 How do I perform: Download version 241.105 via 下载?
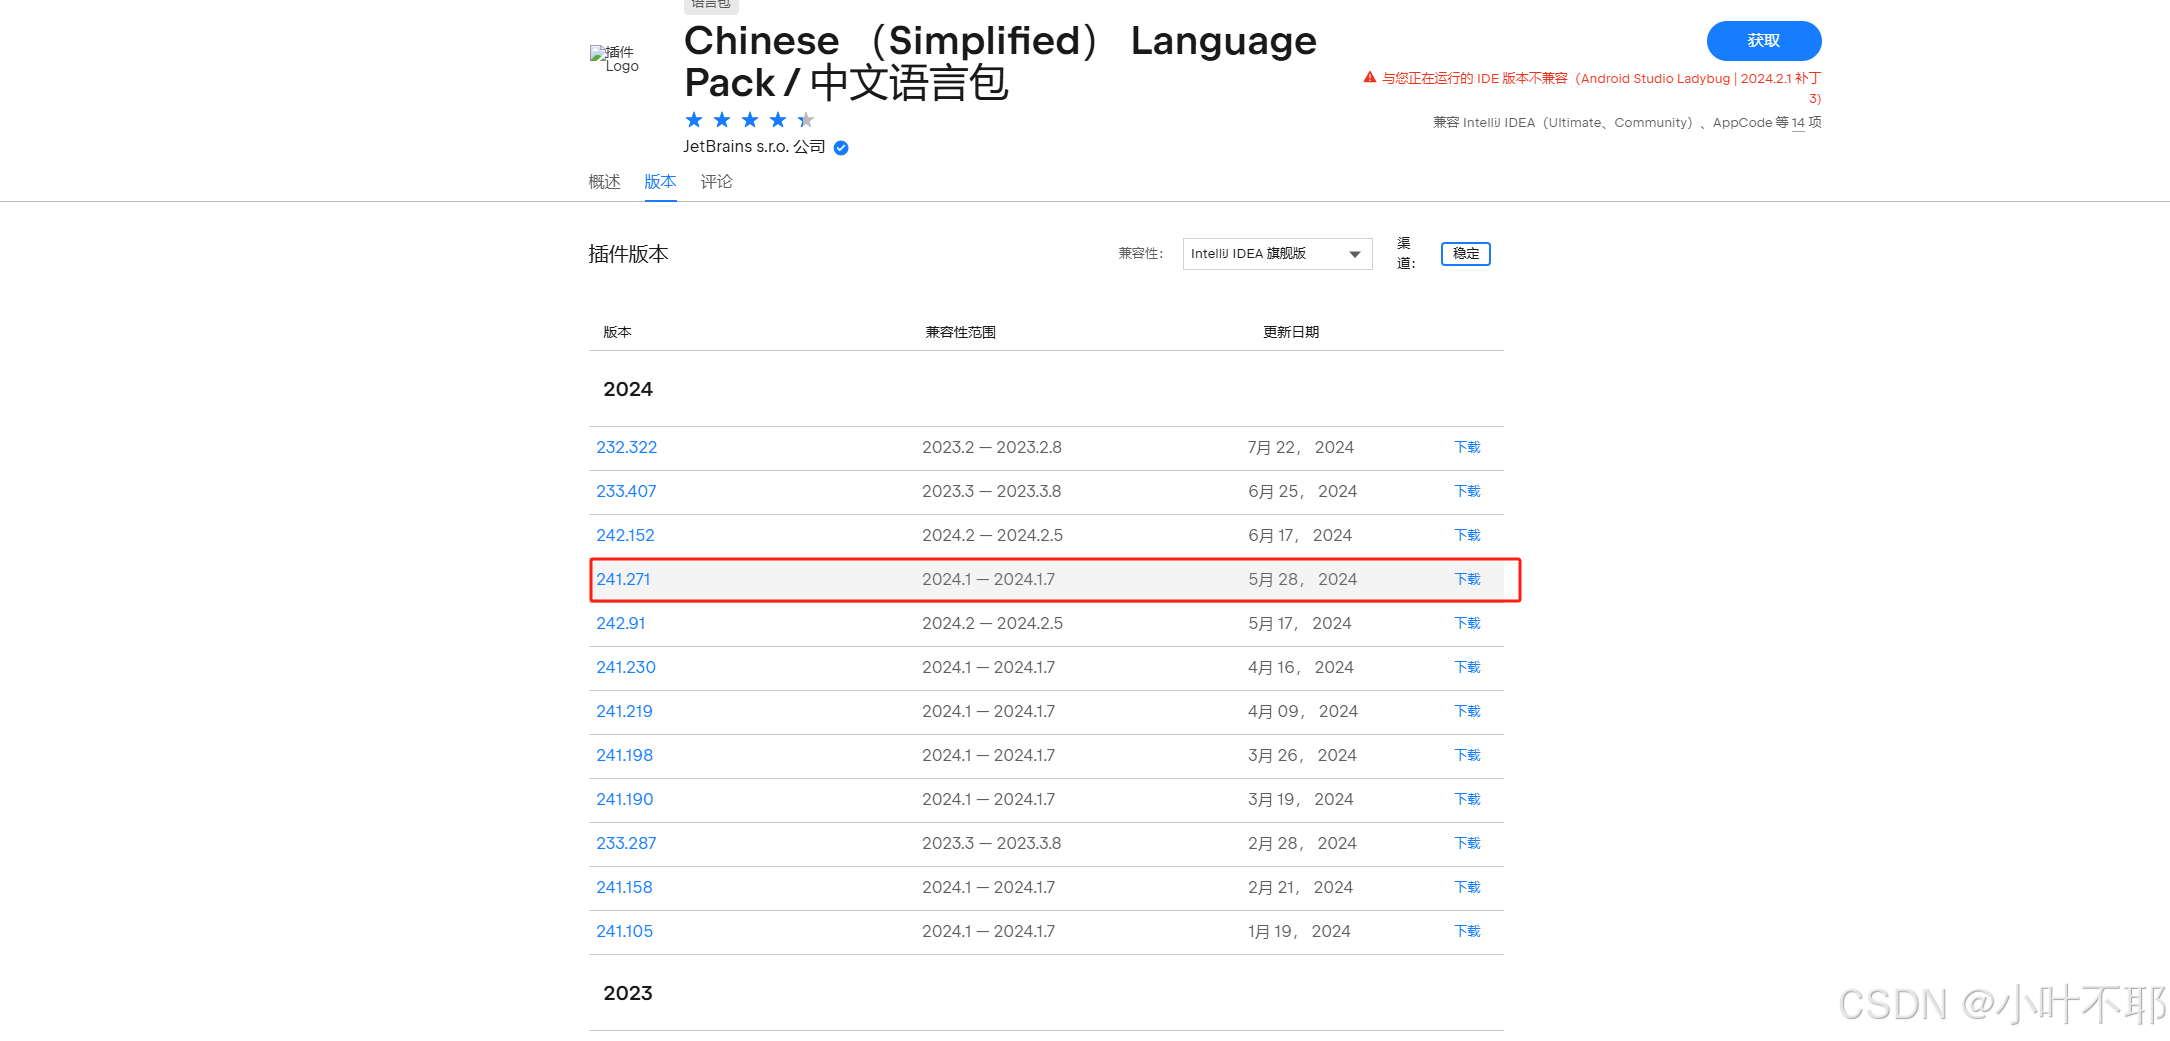coord(1467,932)
